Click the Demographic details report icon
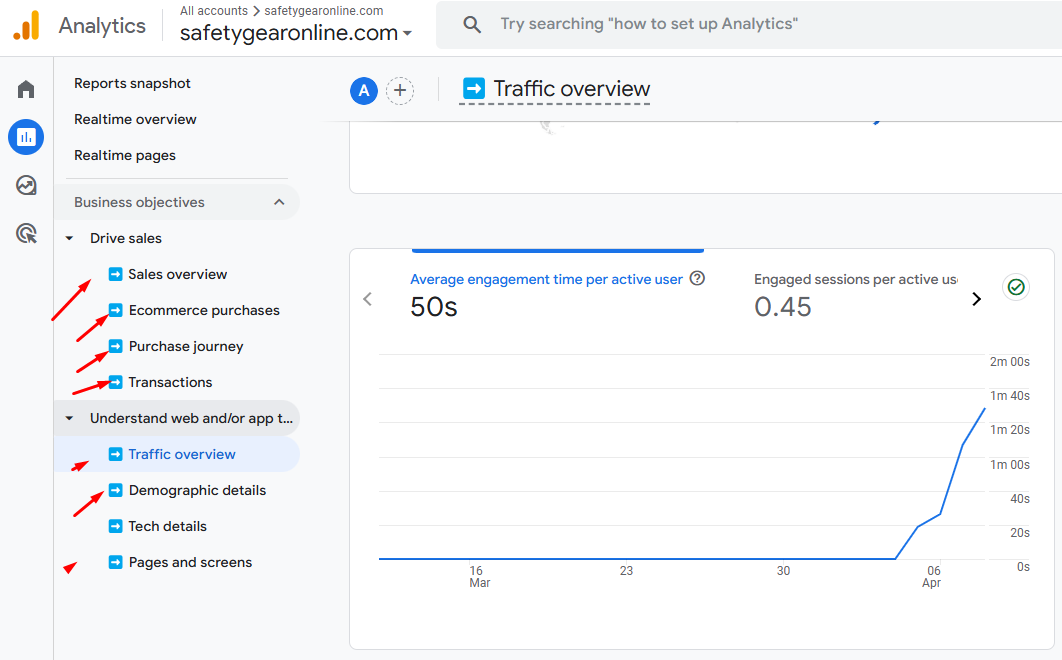This screenshot has width=1062, height=660. (116, 490)
